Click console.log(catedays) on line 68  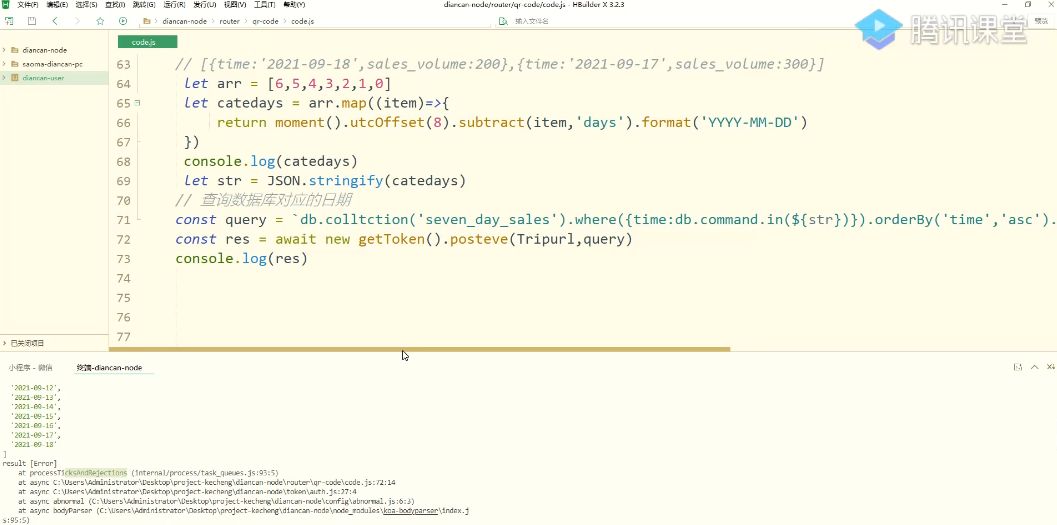(x=271, y=162)
